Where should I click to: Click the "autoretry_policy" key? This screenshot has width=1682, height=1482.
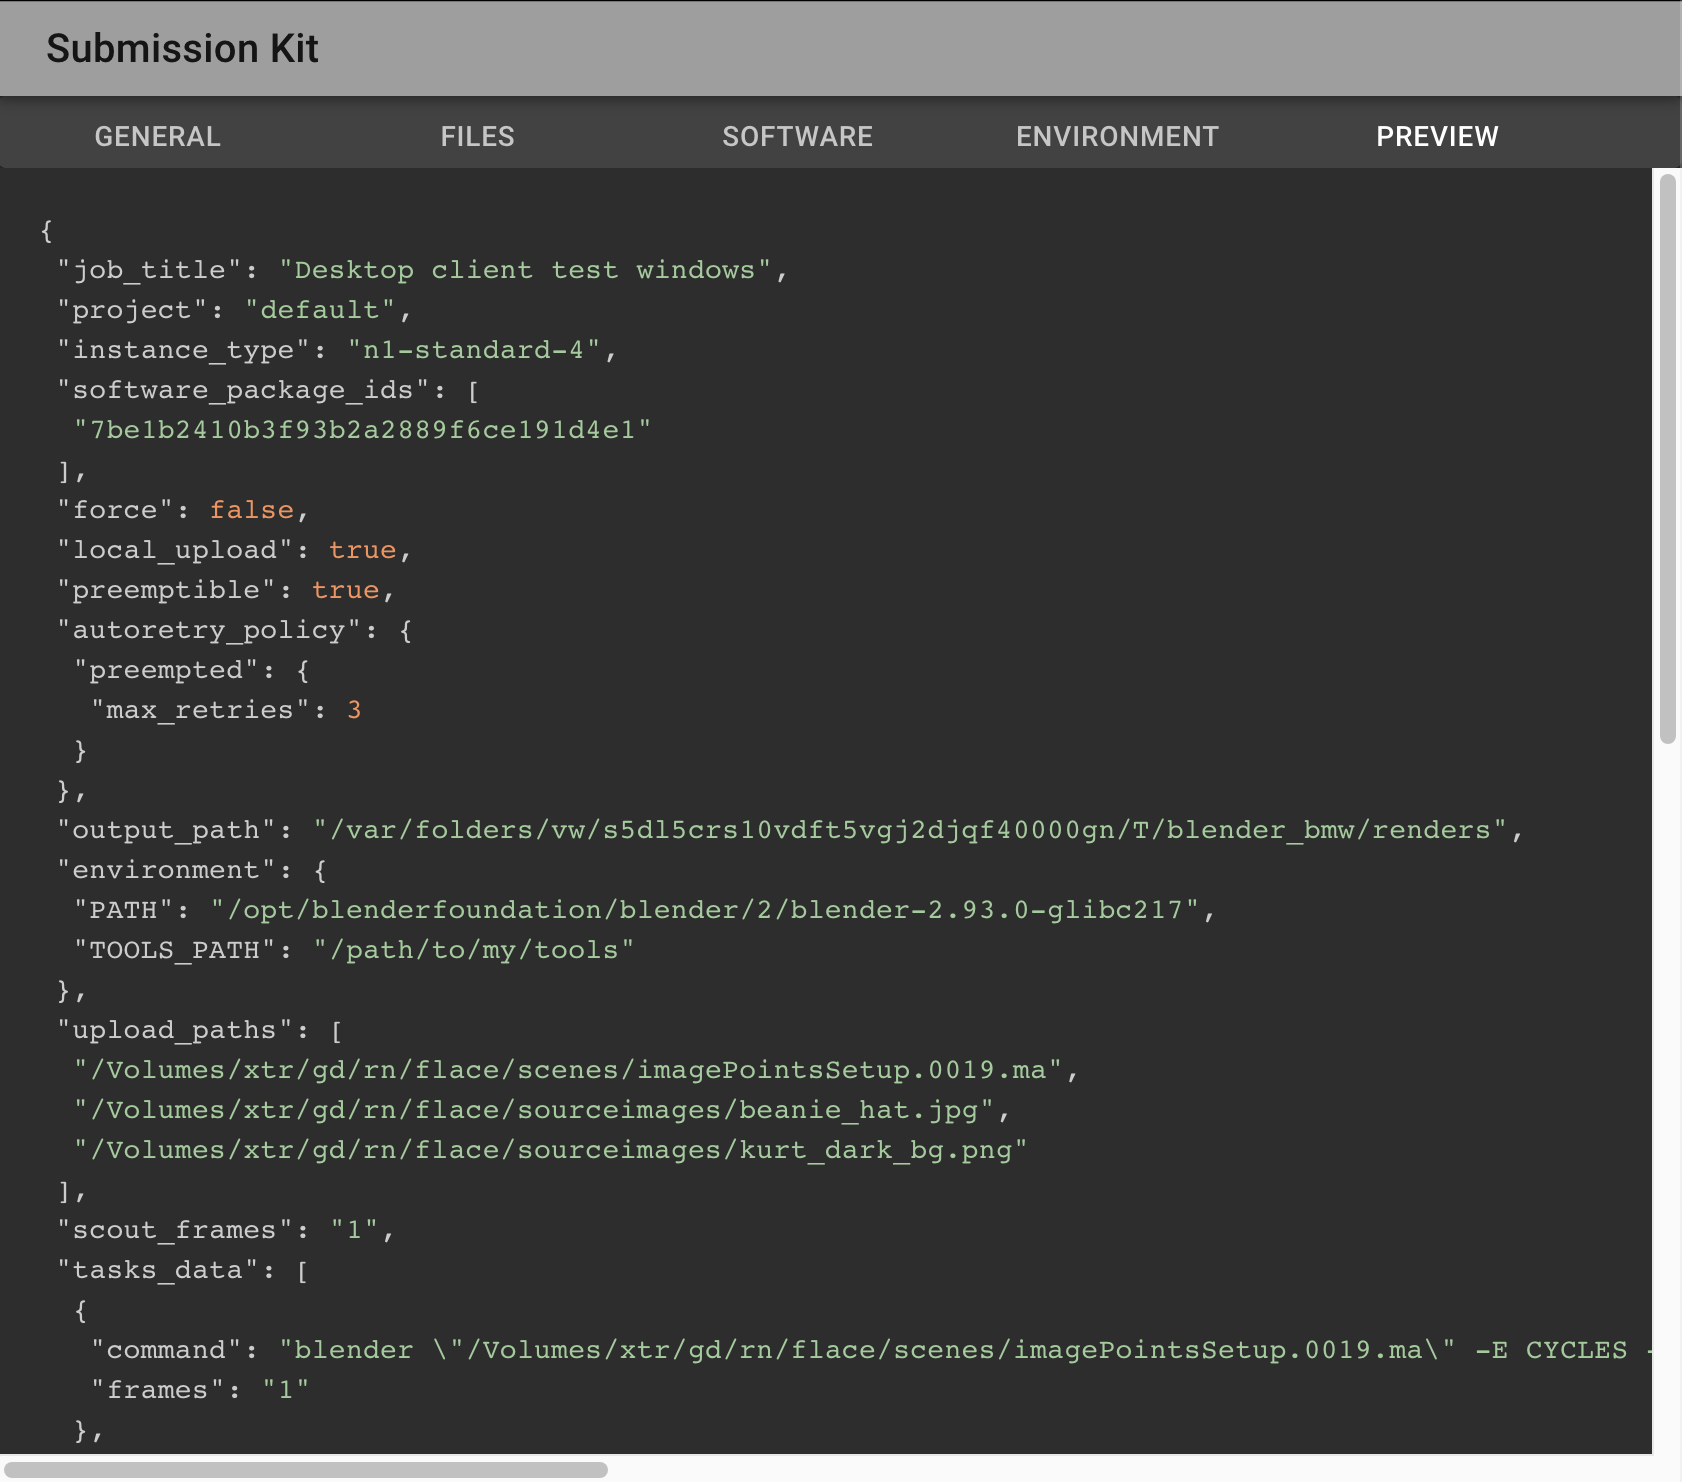coord(209,630)
